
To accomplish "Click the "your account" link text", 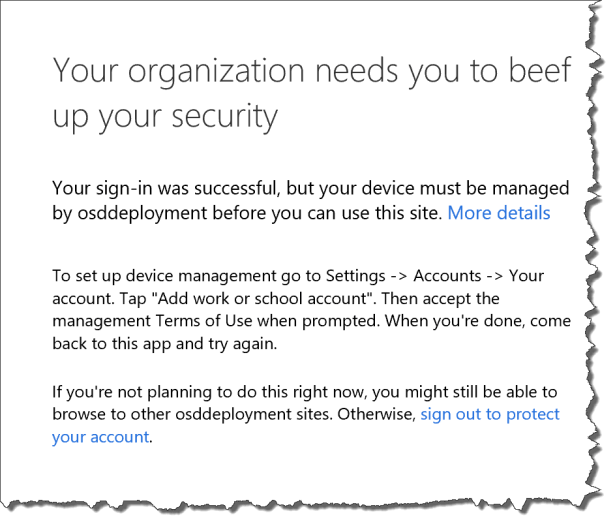I will pos(100,436).
